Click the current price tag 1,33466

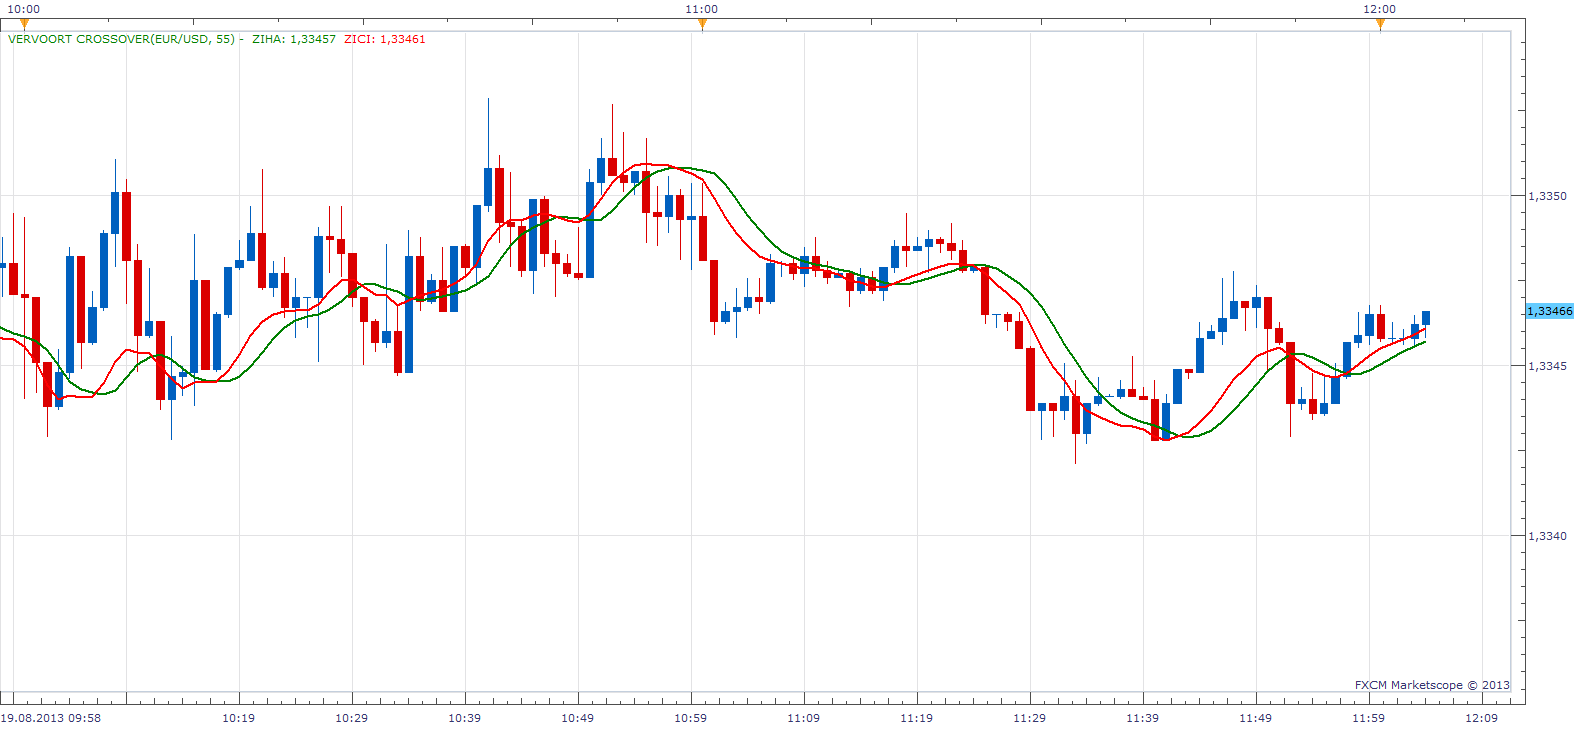[x=1550, y=311]
